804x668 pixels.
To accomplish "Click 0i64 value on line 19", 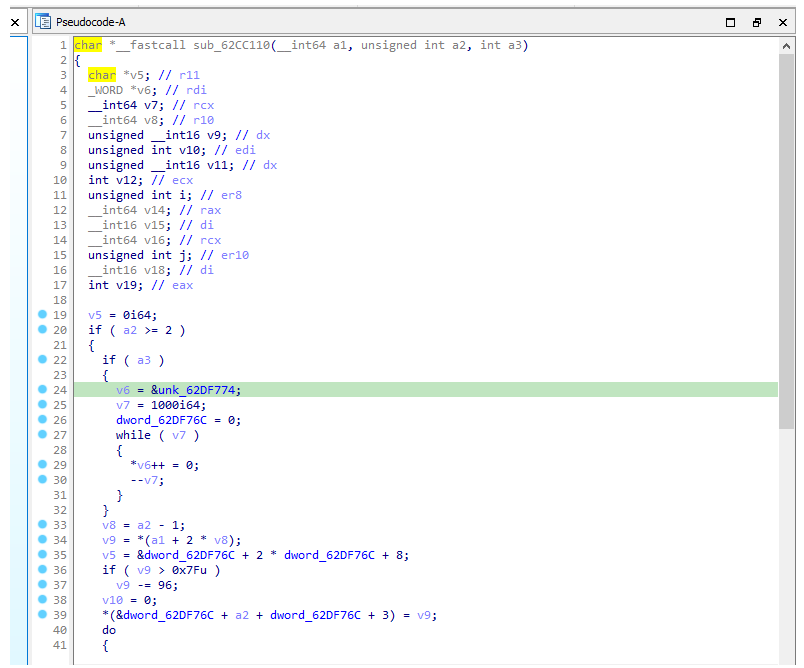I will 137,315.
